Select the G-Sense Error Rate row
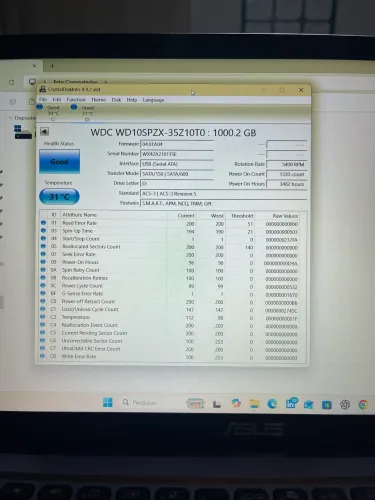 point(169,294)
